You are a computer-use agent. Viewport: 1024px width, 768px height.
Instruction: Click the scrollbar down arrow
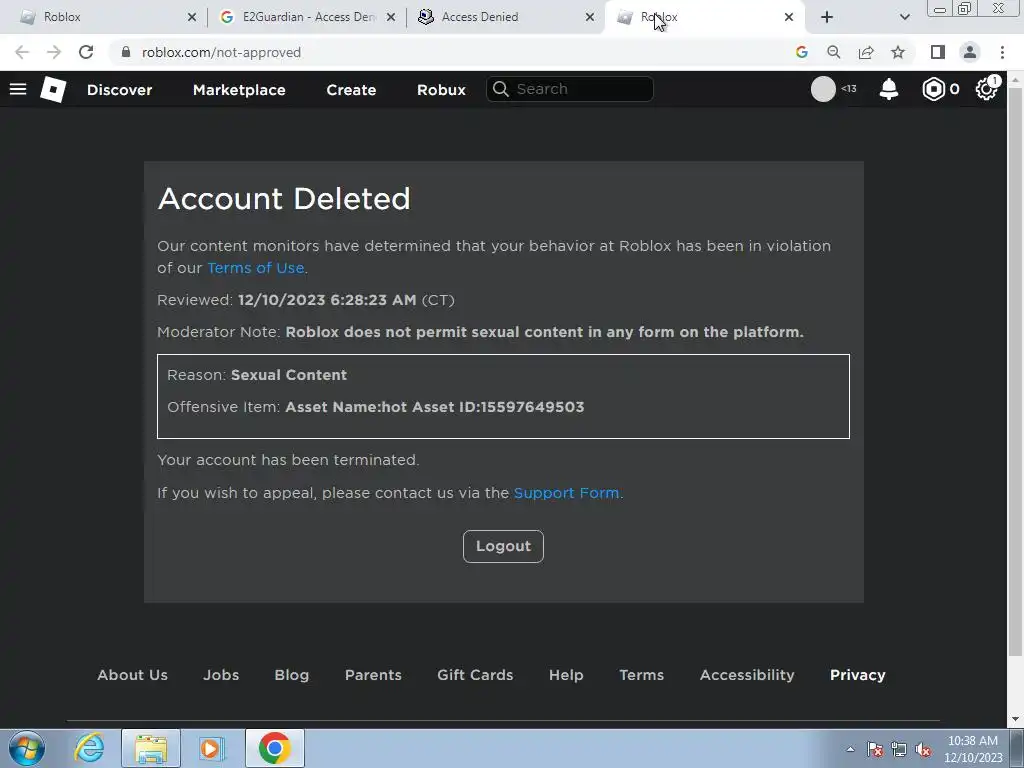click(1015, 719)
